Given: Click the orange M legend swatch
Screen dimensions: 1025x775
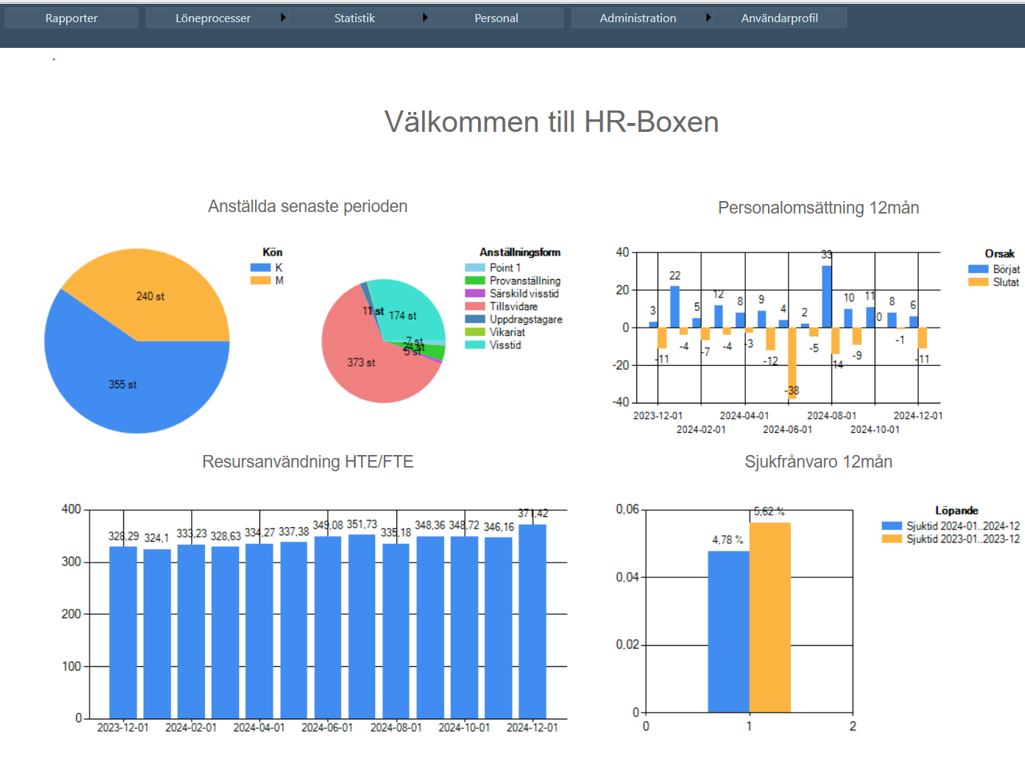Looking at the screenshot, I should (x=260, y=281).
